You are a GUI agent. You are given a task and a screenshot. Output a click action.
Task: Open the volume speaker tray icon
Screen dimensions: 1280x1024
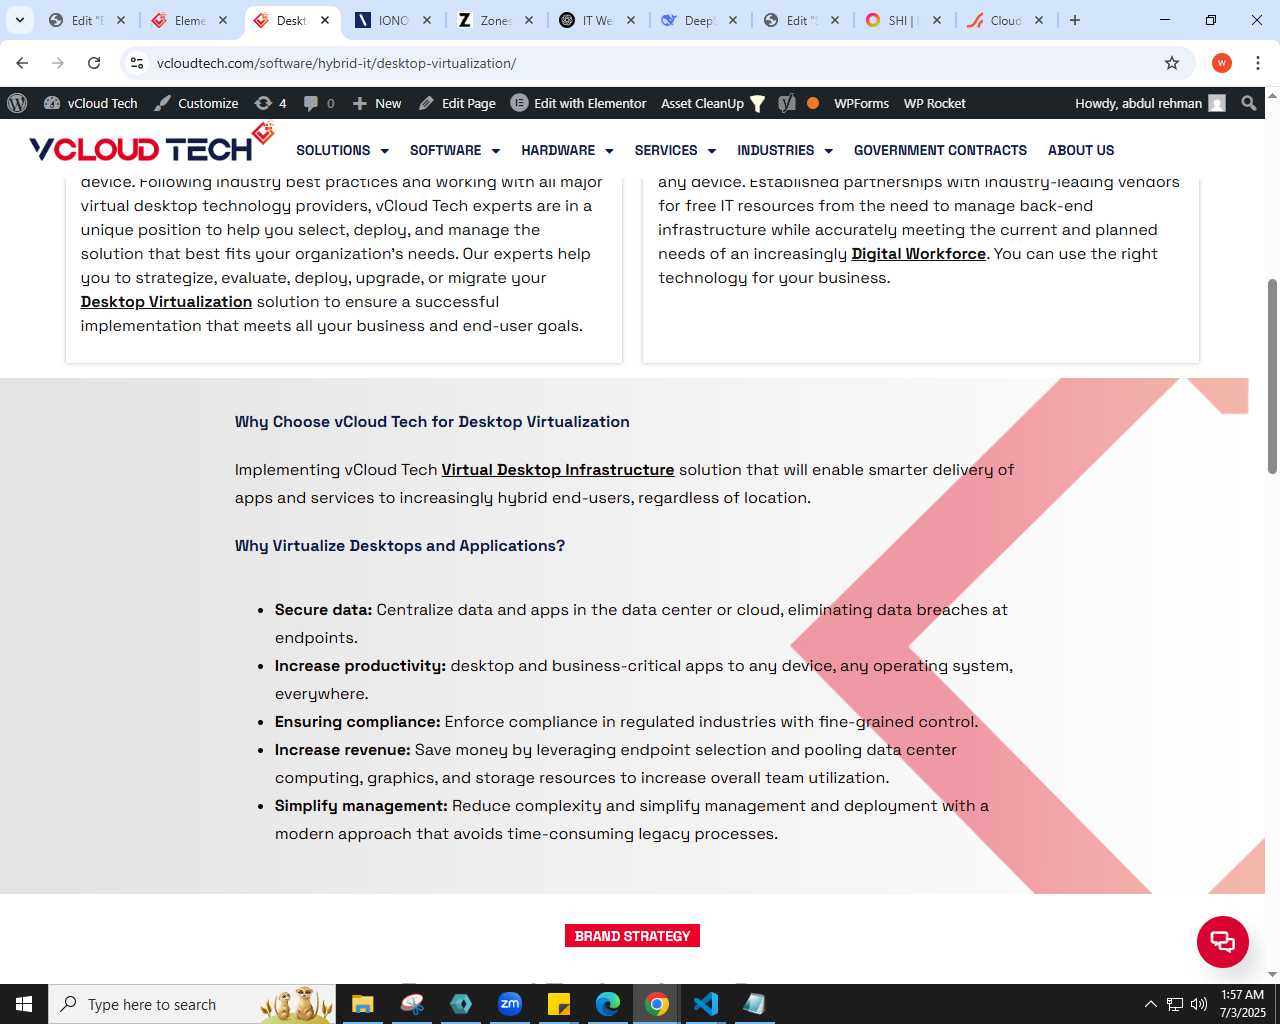pos(1199,1004)
